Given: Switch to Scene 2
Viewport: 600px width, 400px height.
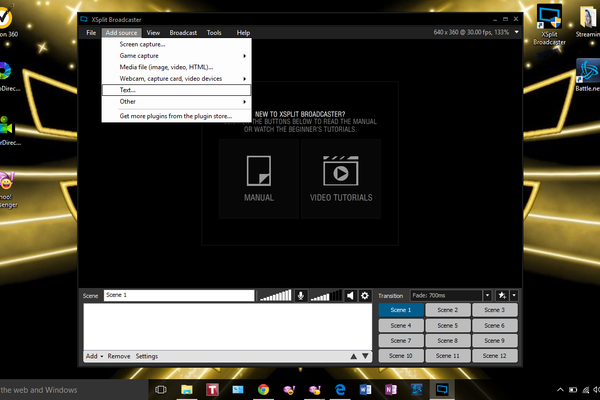Looking at the screenshot, I should coord(448,311).
